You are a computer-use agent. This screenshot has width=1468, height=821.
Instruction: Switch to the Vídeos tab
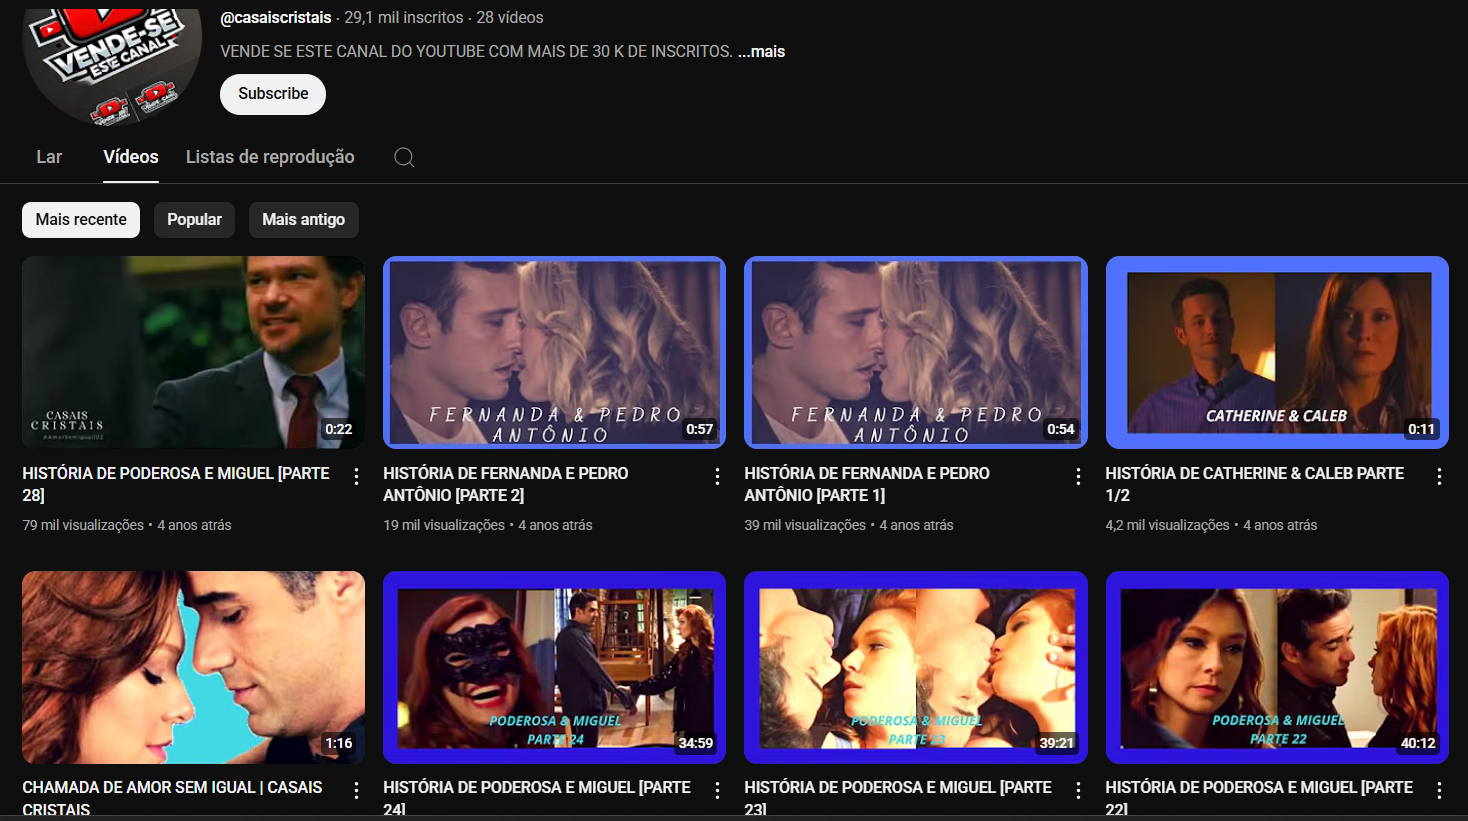(x=131, y=157)
